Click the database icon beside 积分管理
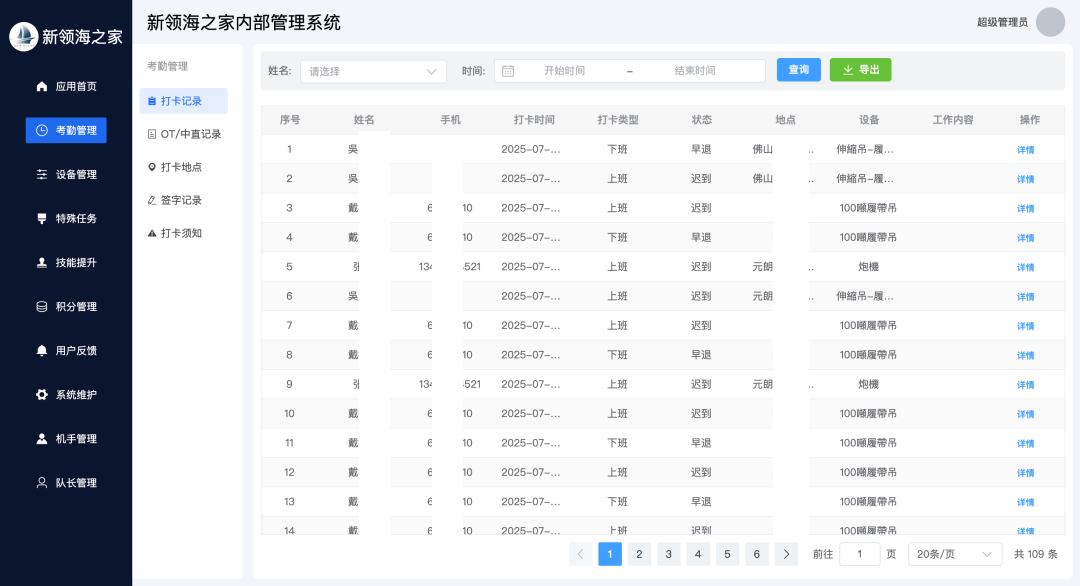This screenshot has width=1080, height=586. click(42, 306)
